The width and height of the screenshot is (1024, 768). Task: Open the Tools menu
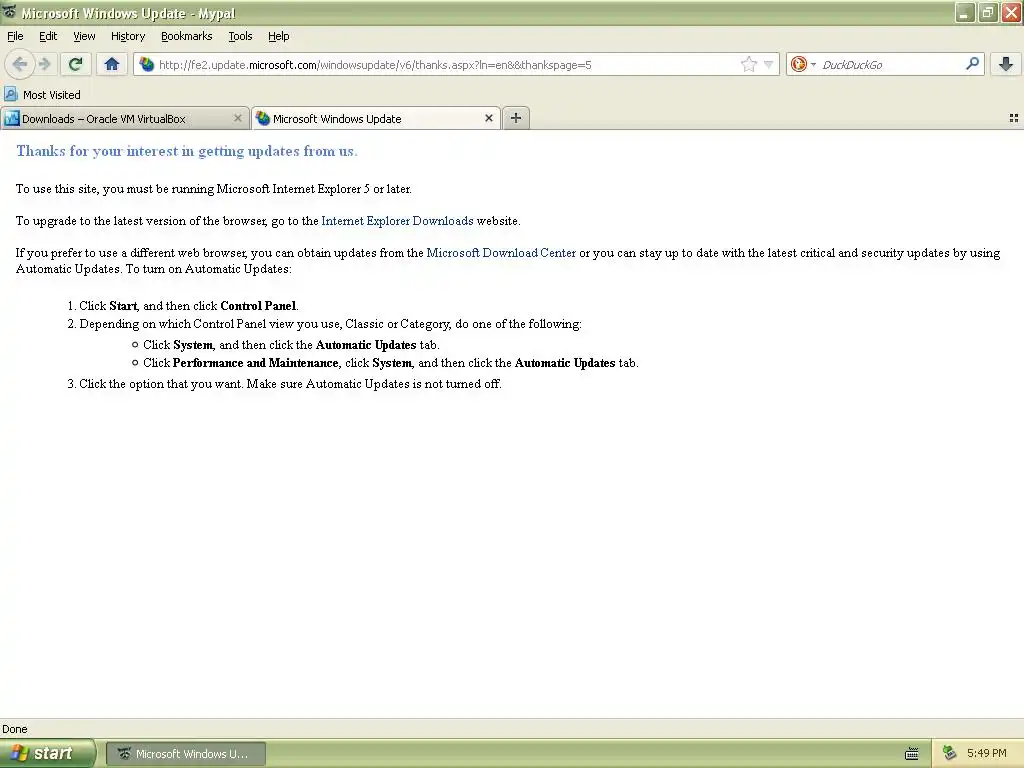(240, 36)
